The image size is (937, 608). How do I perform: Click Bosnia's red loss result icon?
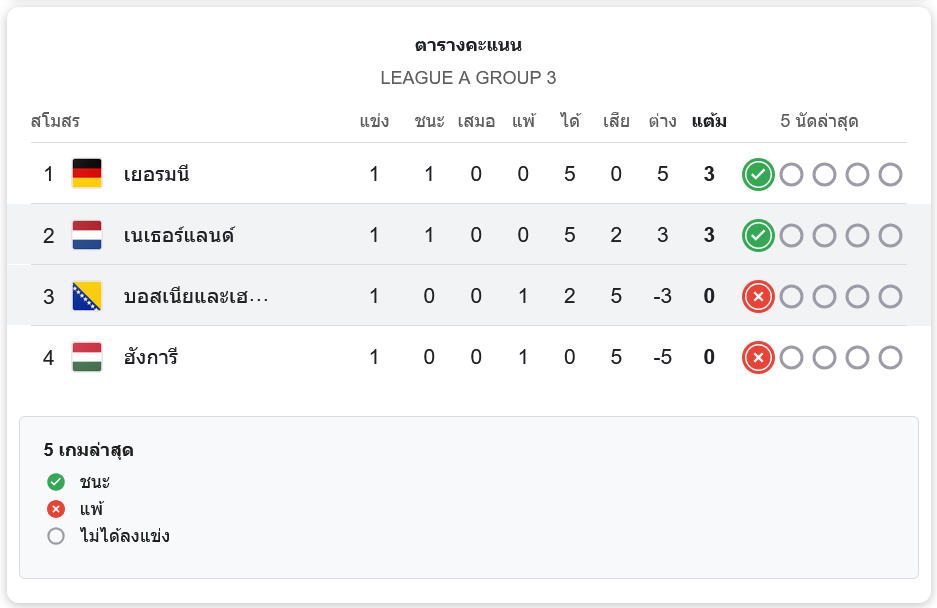[758, 297]
